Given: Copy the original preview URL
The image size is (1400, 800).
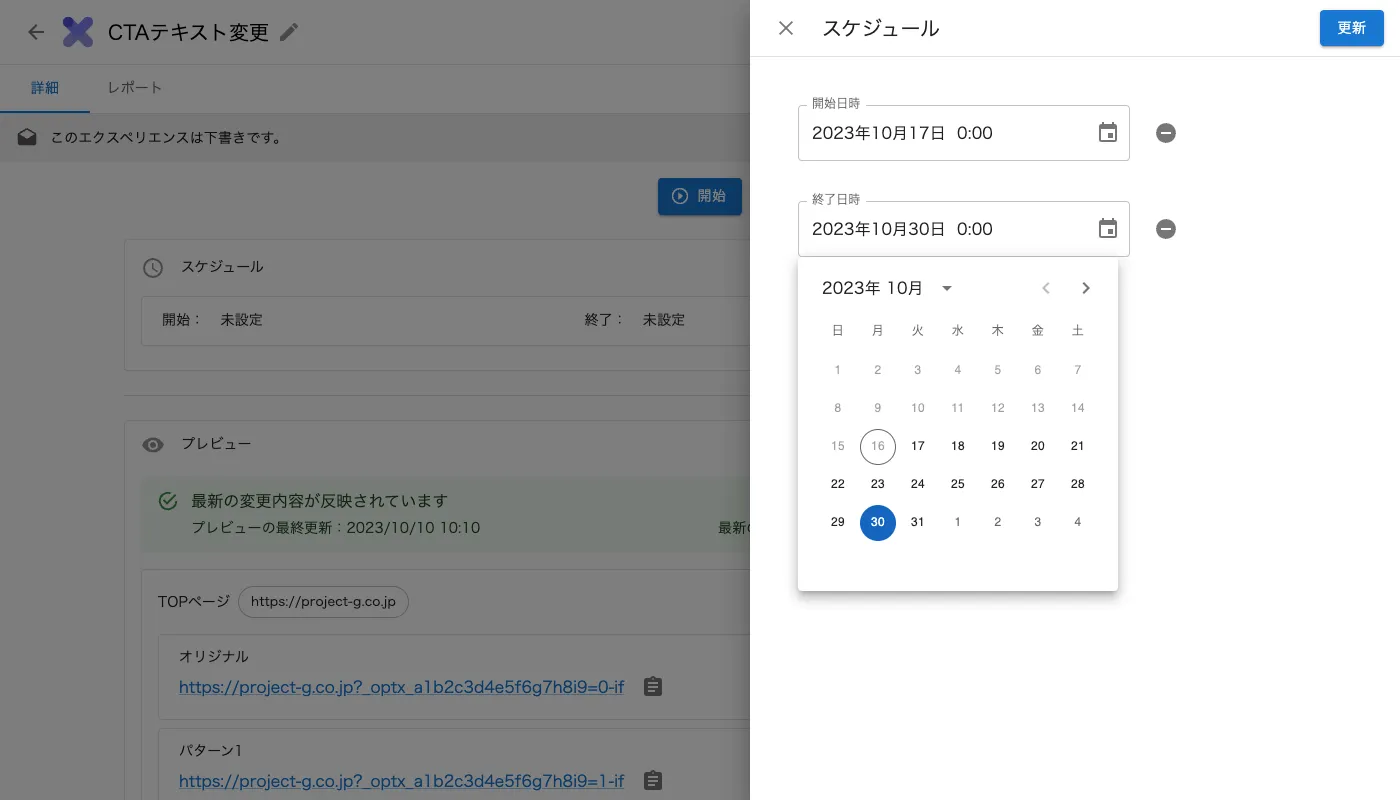Looking at the screenshot, I should pos(652,687).
